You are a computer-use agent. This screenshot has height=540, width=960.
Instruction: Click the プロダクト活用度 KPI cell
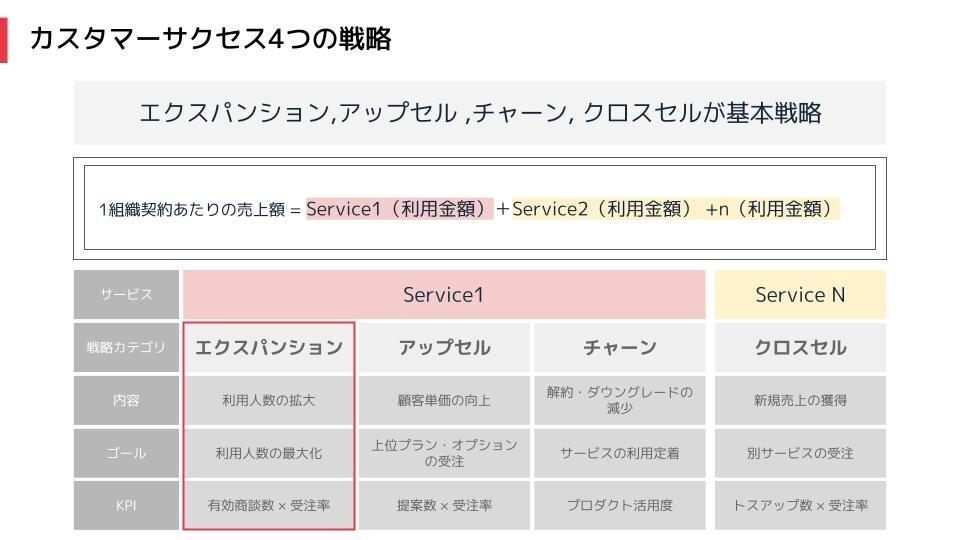pos(620,506)
